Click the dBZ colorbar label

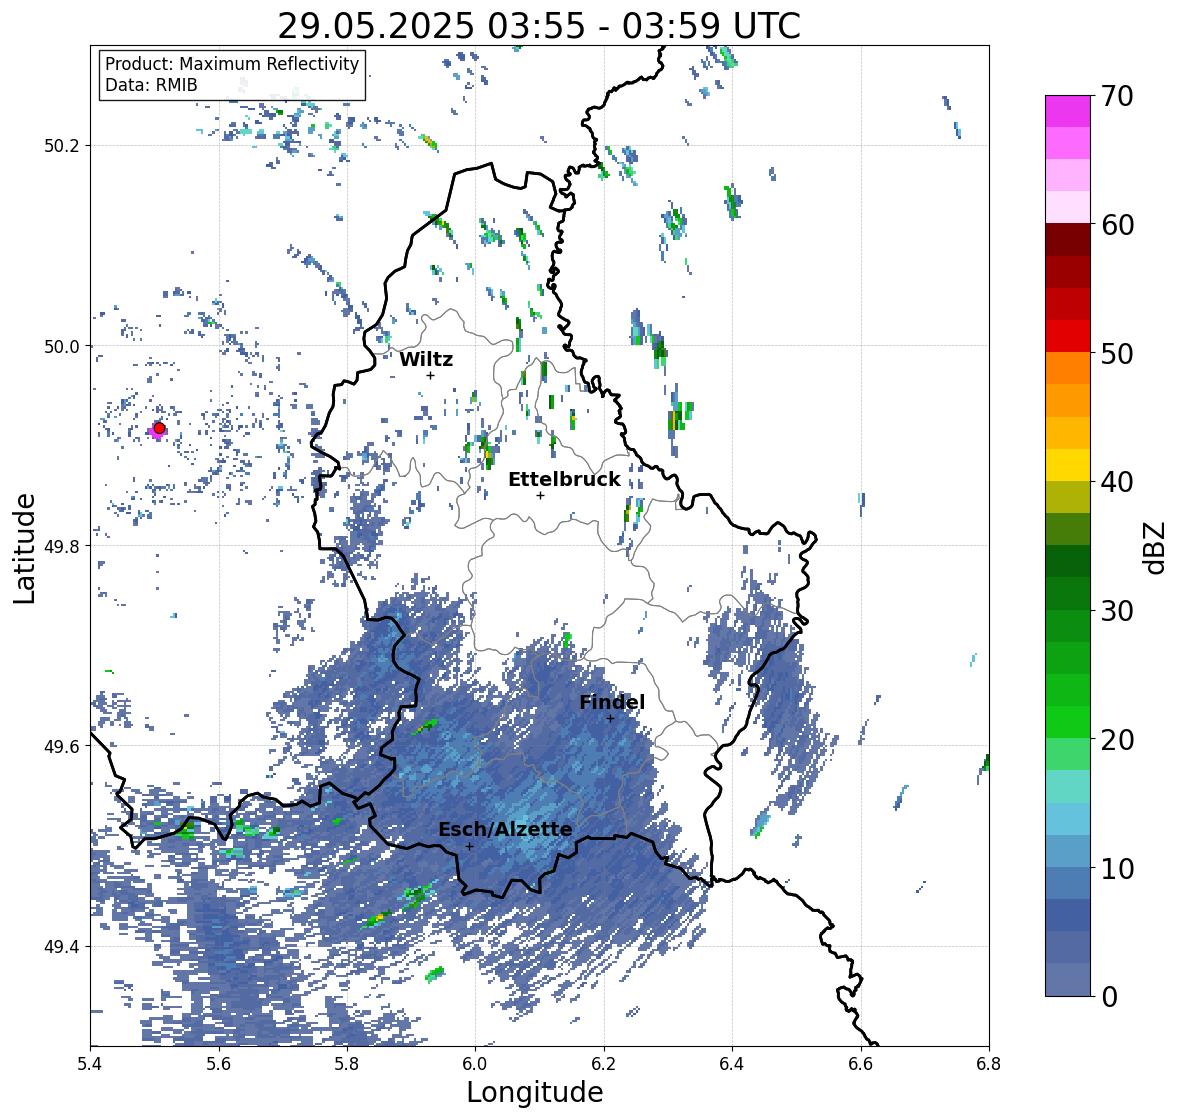pyautogui.click(x=1156, y=547)
